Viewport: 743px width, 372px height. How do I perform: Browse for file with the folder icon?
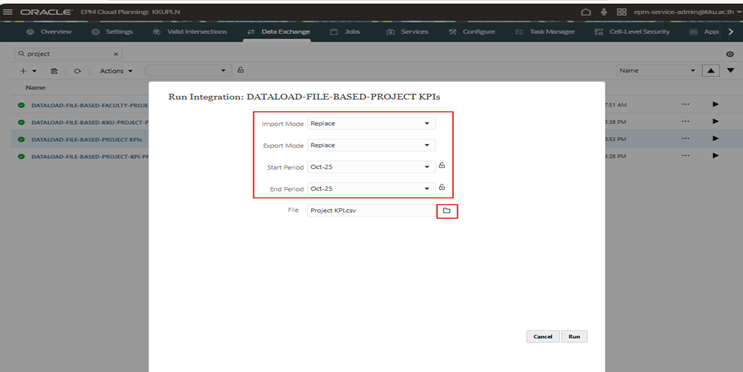tap(446, 210)
